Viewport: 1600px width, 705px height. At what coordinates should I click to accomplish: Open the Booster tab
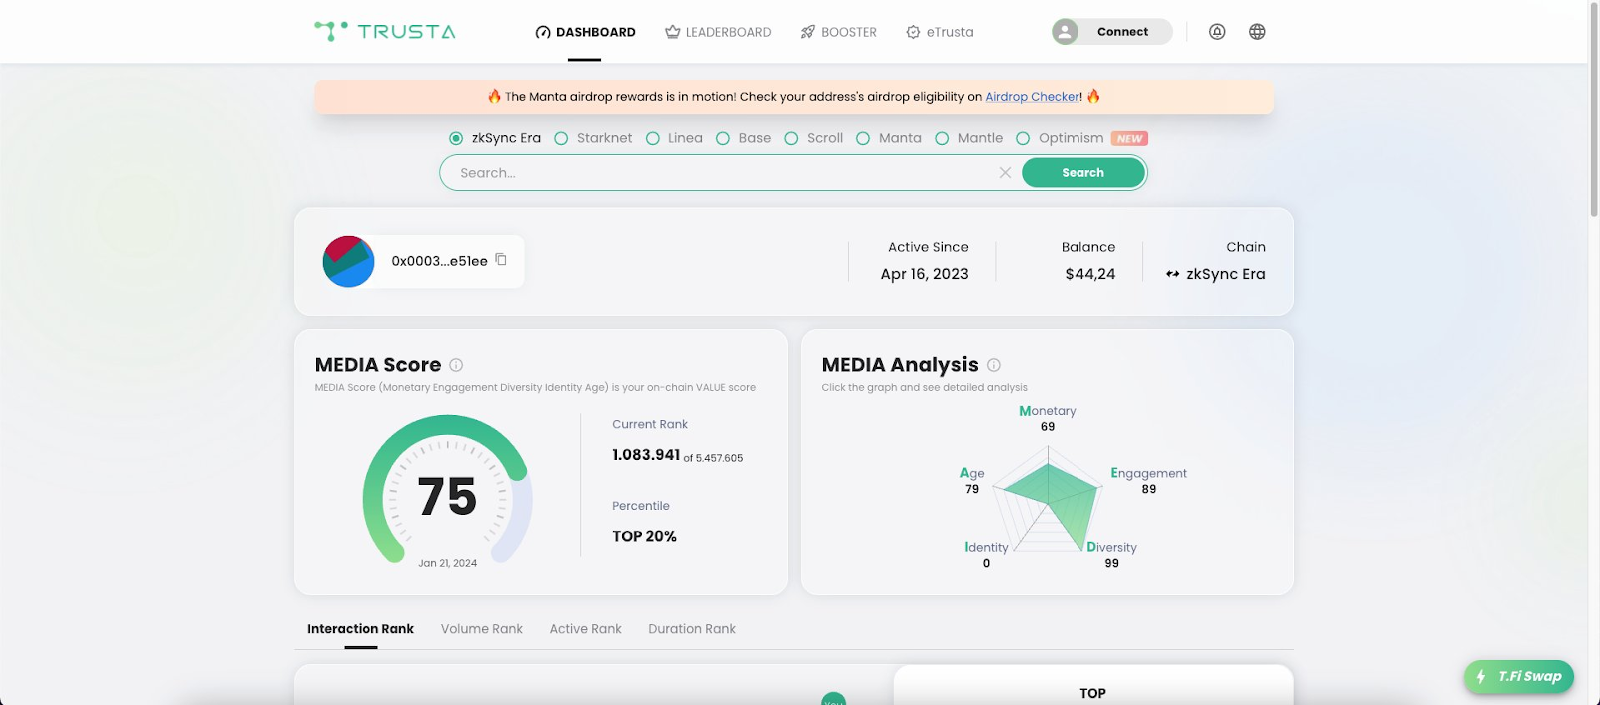(838, 32)
